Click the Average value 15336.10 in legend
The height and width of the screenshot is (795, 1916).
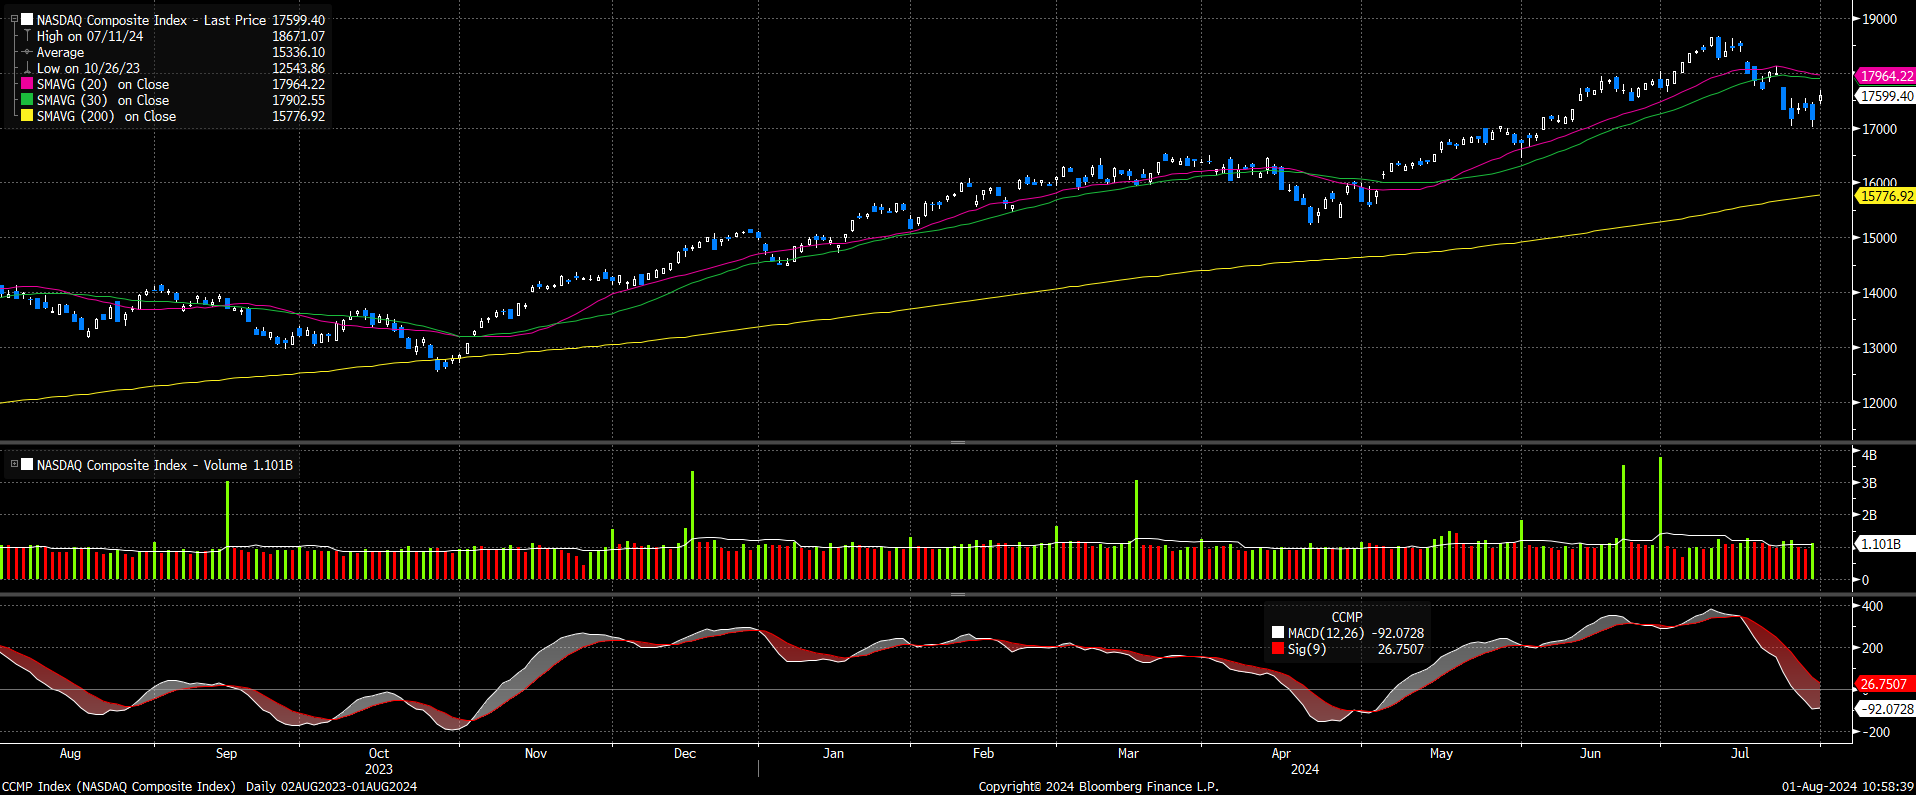click(298, 52)
